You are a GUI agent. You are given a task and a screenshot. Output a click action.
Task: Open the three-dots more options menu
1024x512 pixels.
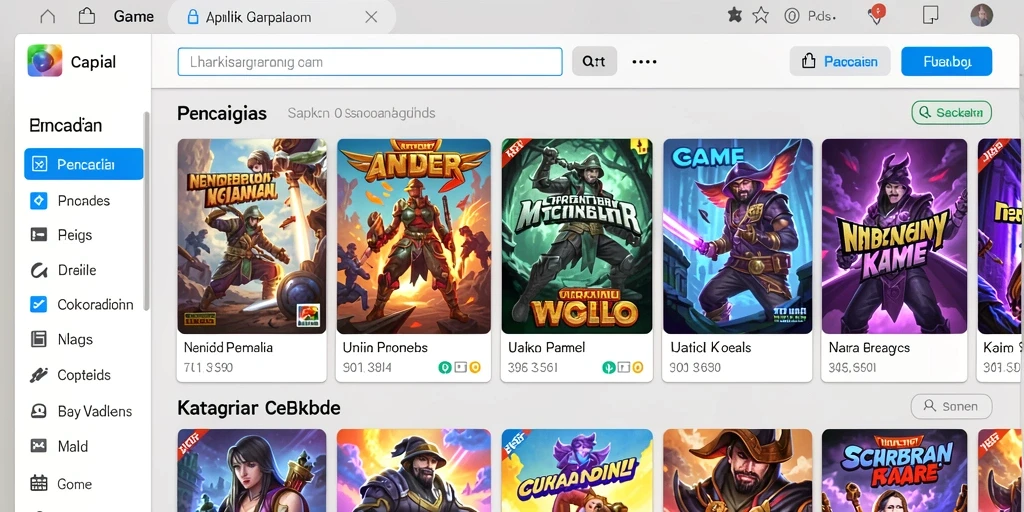click(644, 62)
